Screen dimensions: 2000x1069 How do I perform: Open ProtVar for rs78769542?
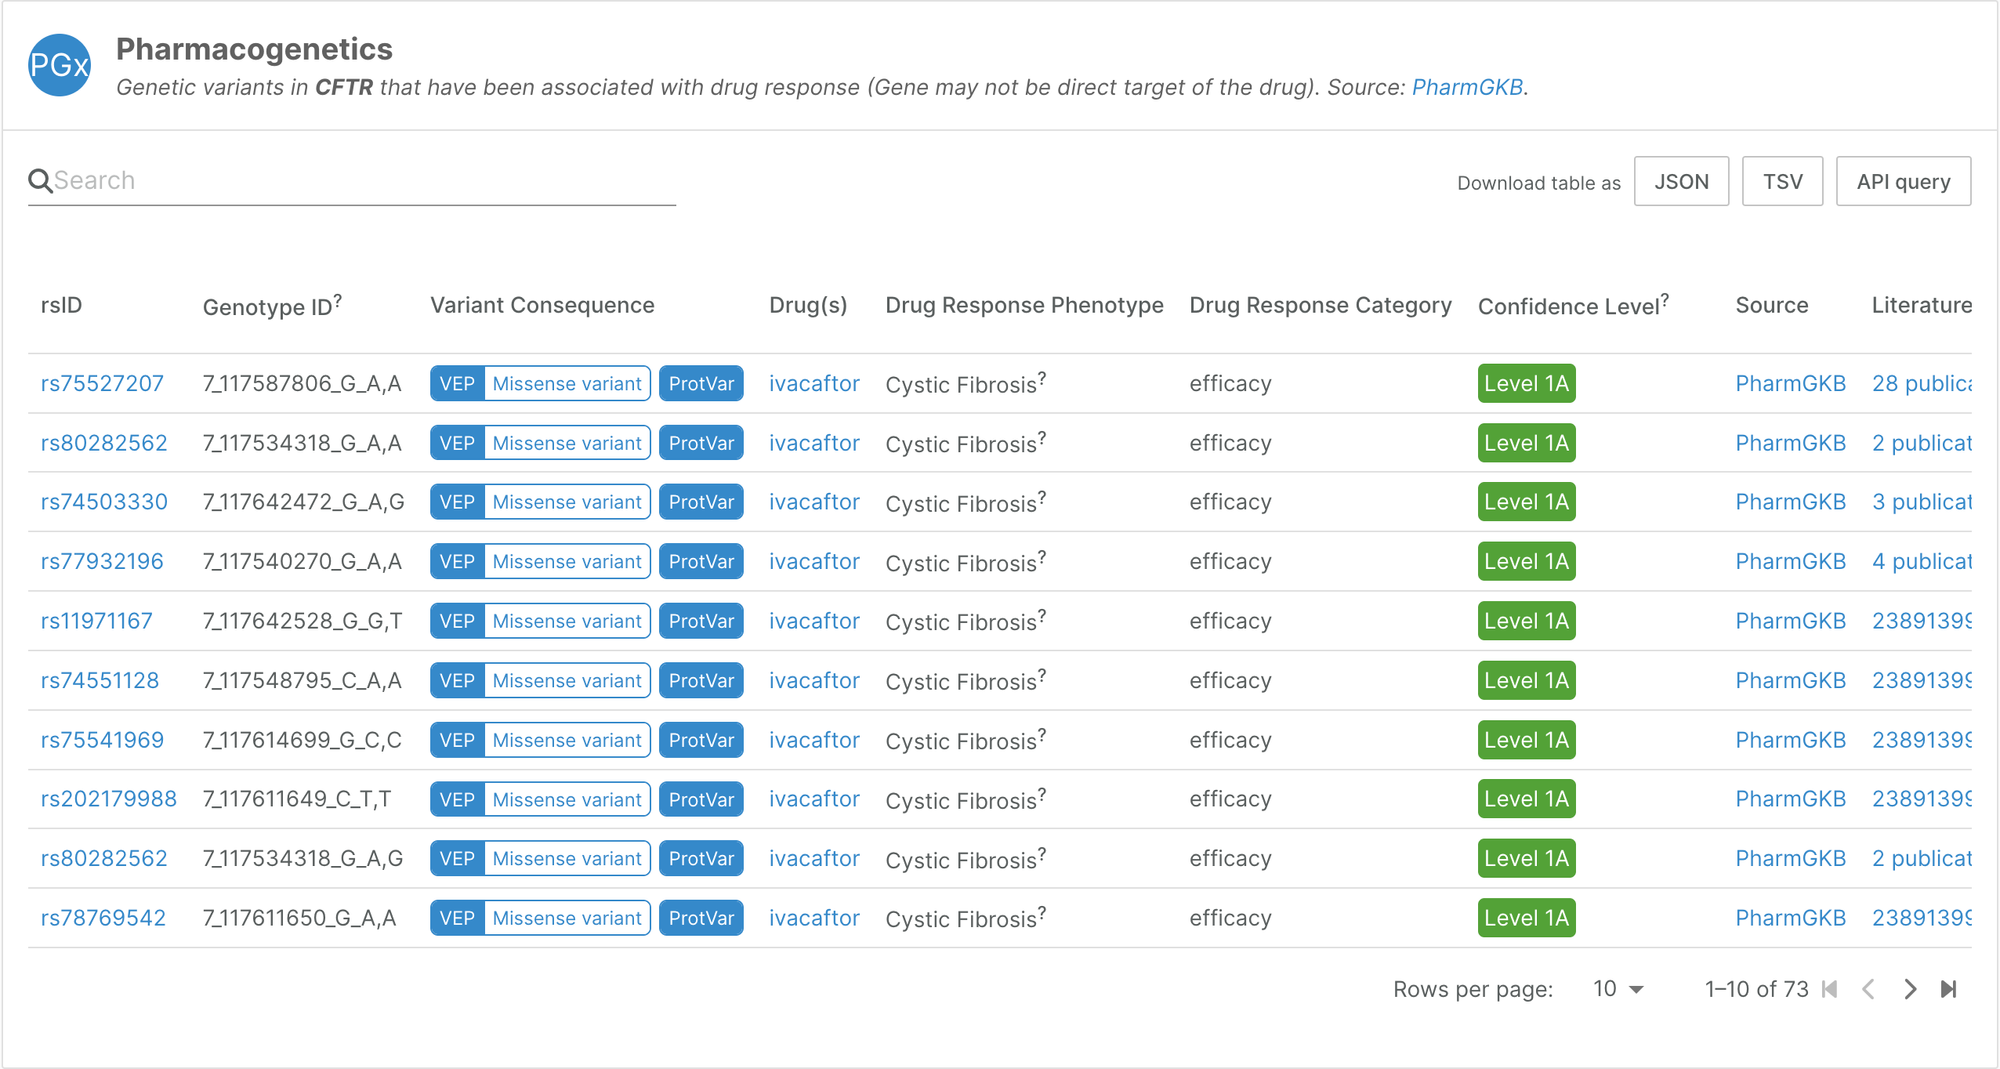tap(701, 918)
